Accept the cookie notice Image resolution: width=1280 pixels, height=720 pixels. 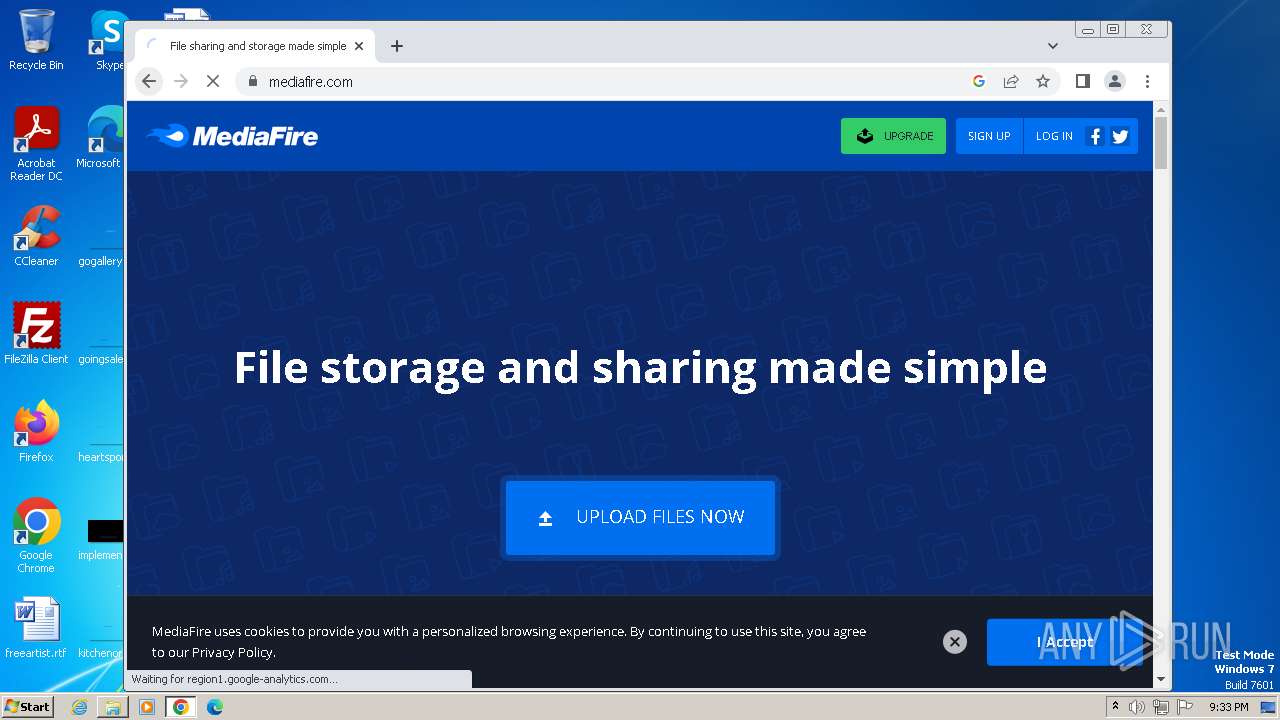coord(1065,642)
